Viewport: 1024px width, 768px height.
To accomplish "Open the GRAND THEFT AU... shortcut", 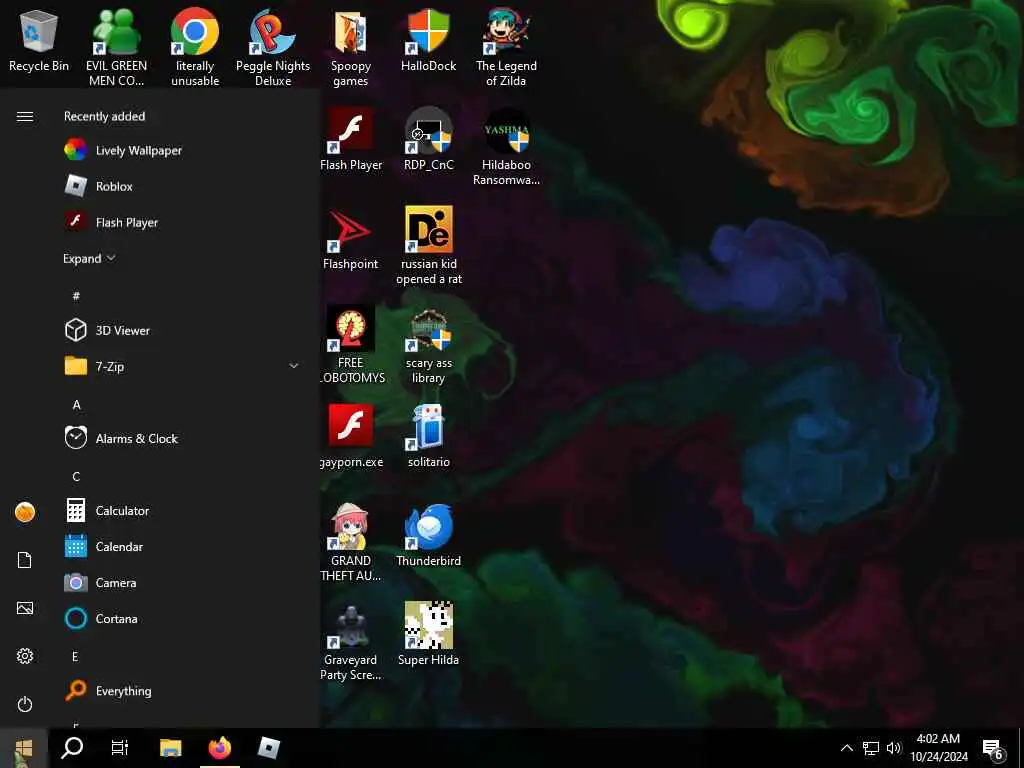I will 351,542.
